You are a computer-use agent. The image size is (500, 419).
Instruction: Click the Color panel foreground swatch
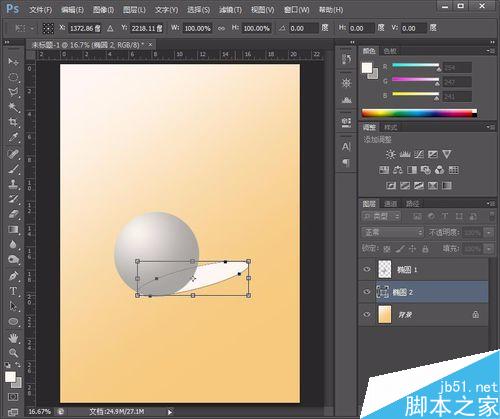click(367, 68)
